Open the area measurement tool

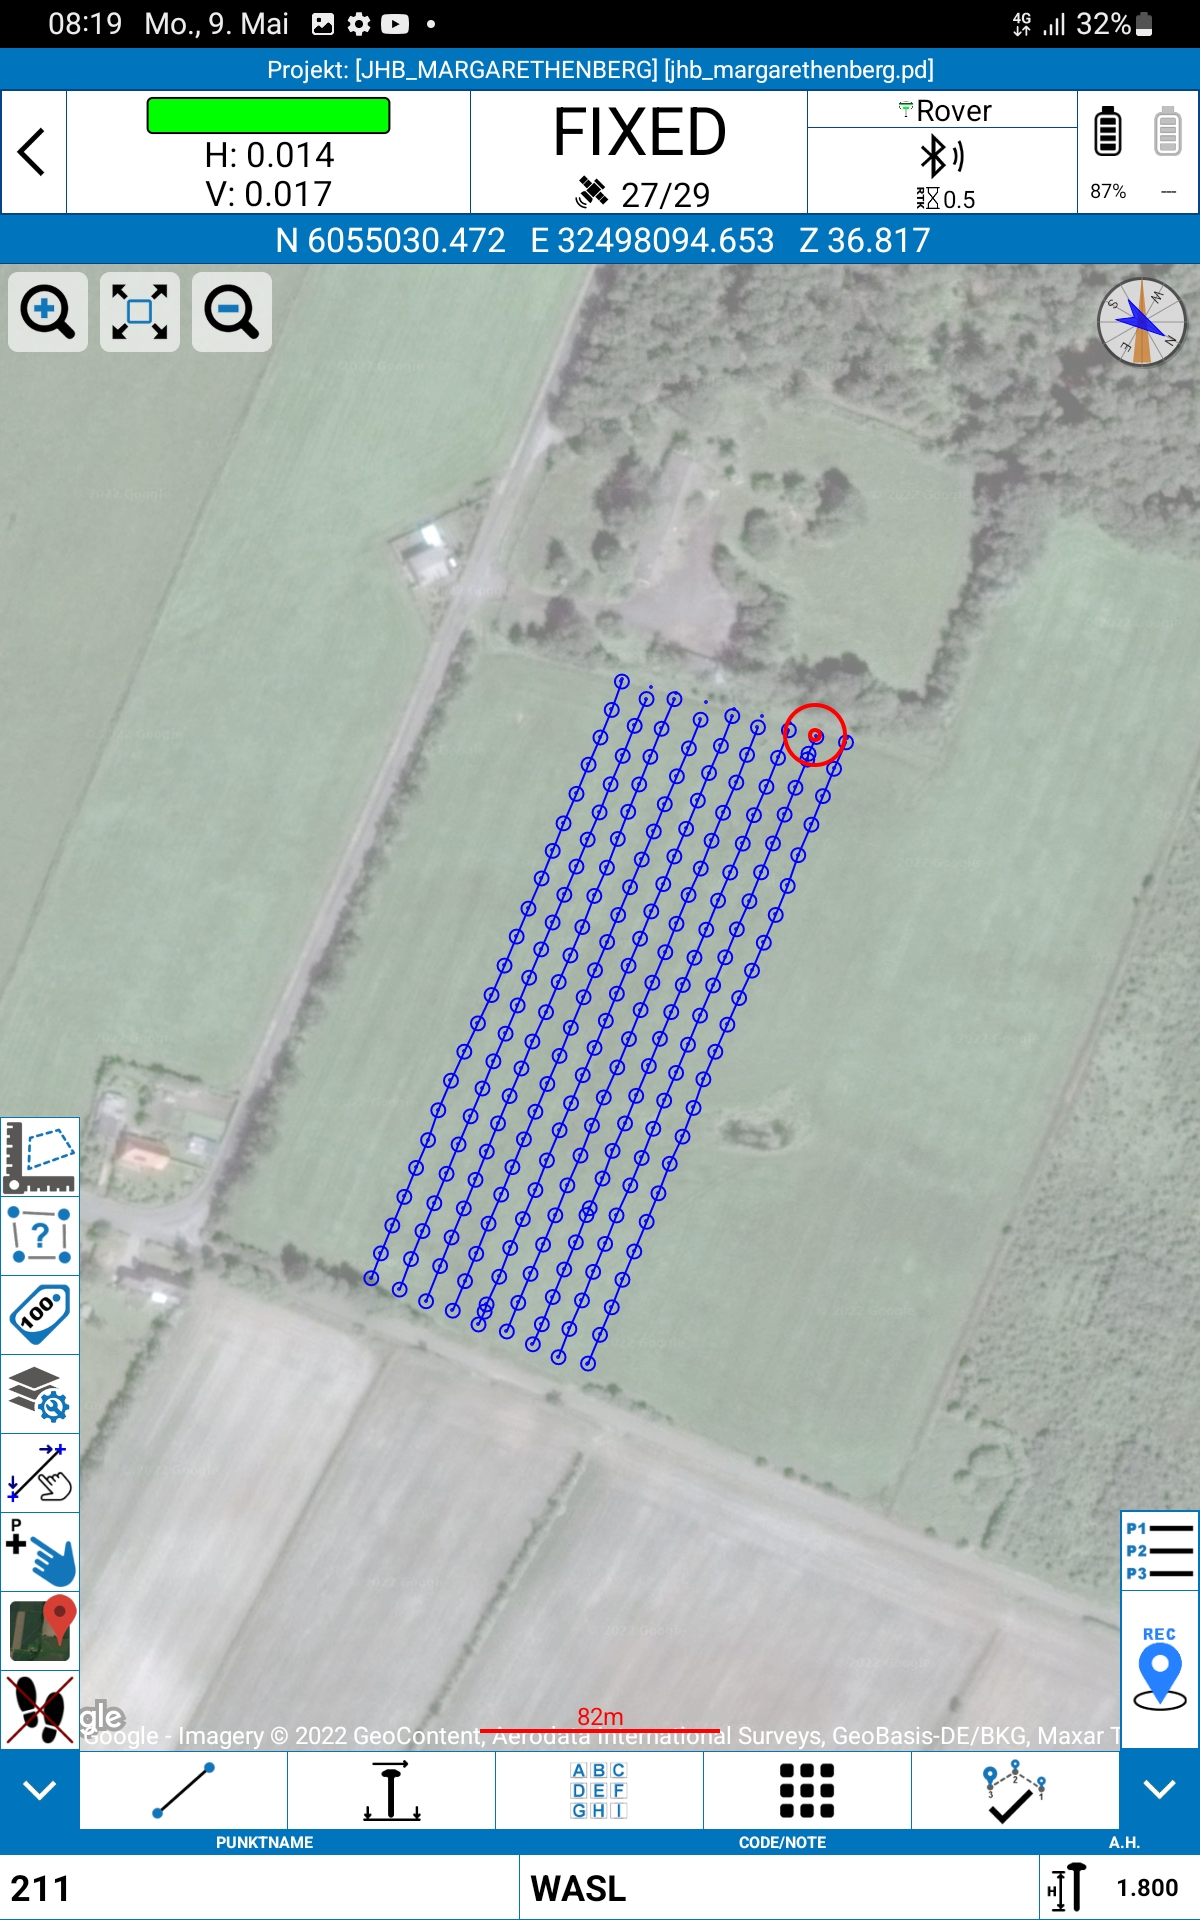coord(40,1157)
